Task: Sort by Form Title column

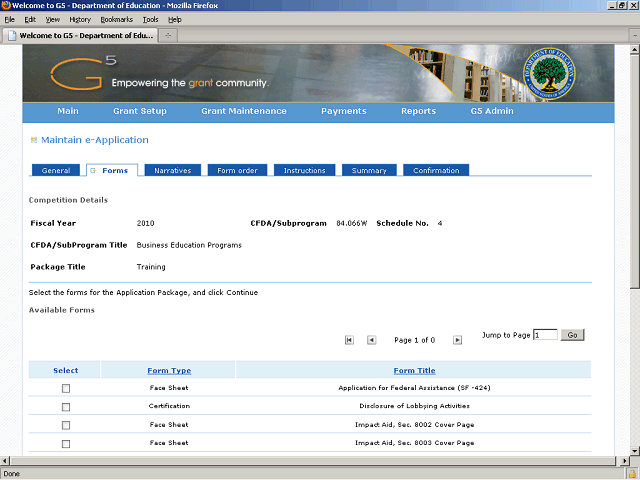Action: (x=414, y=371)
